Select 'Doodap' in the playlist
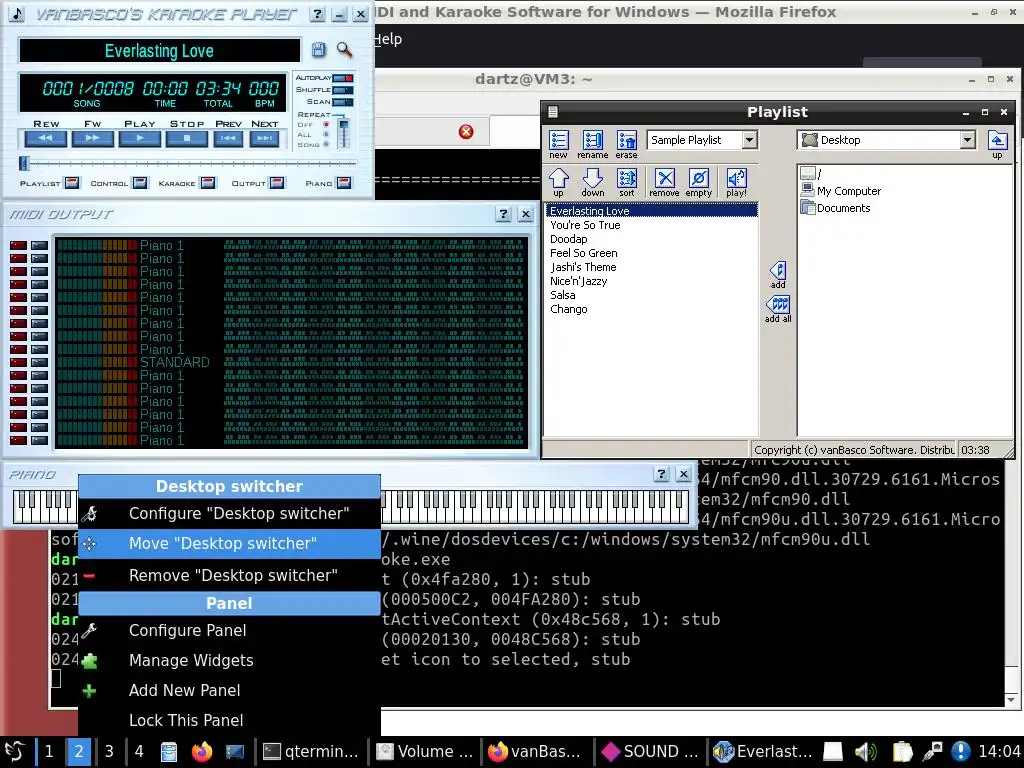Image resolution: width=1024 pixels, height=768 pixels. (569, 239)
